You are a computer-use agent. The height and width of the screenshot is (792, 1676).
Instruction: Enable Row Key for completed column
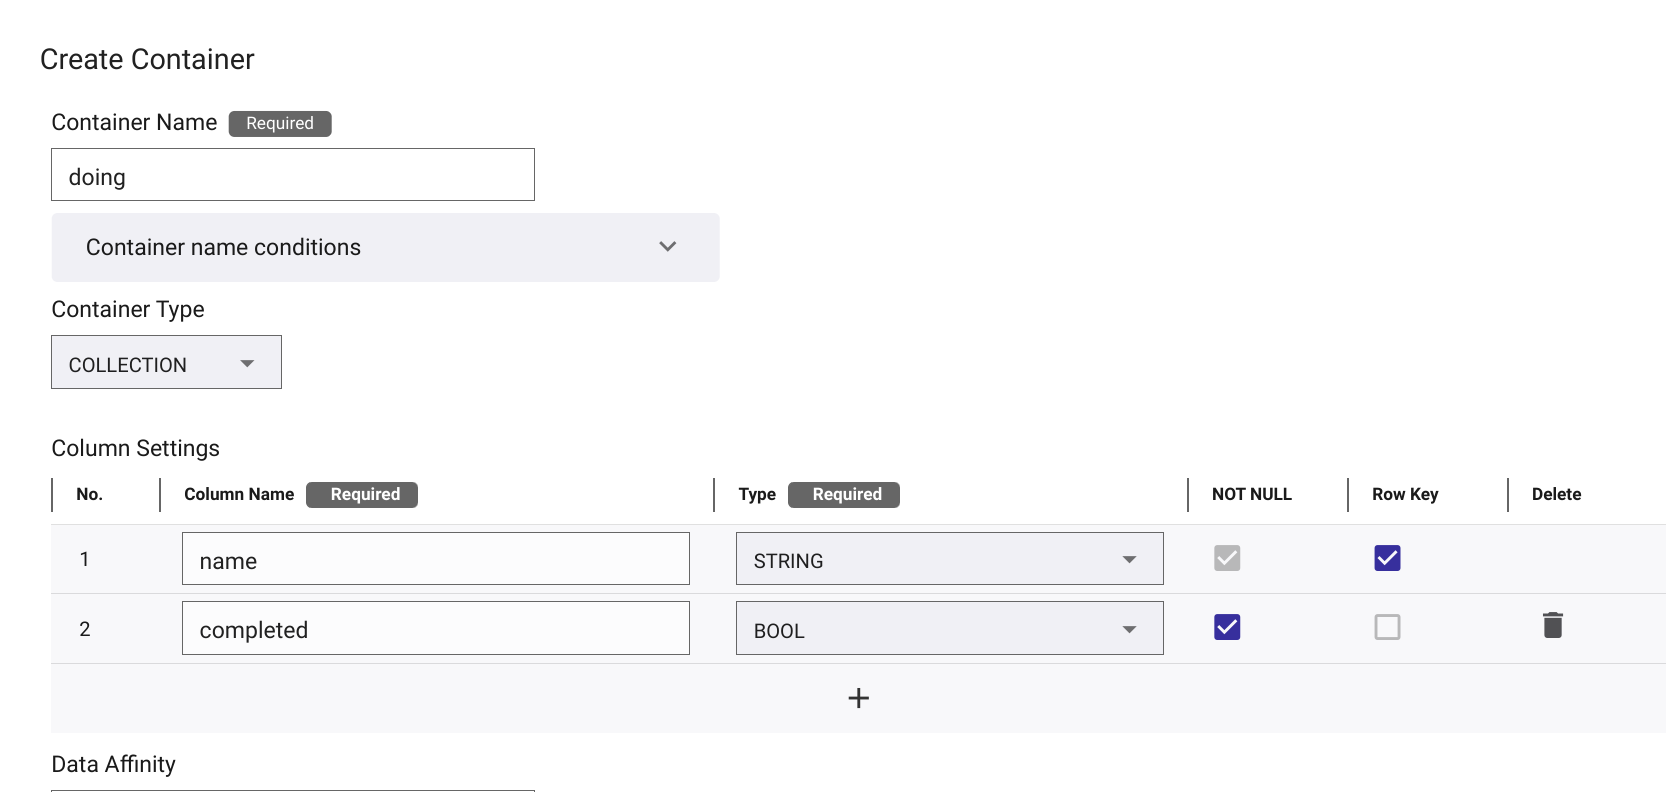point(1387,627)
